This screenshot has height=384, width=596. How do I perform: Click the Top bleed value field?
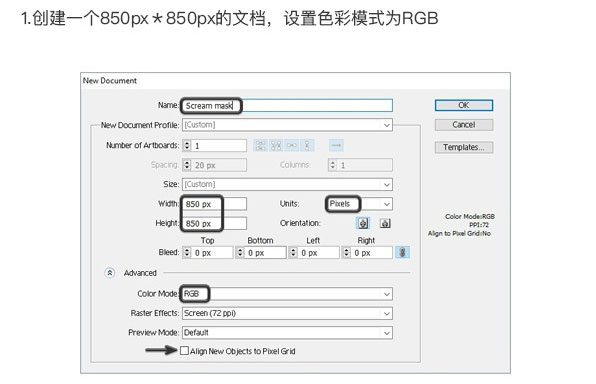tap(212, 252)
